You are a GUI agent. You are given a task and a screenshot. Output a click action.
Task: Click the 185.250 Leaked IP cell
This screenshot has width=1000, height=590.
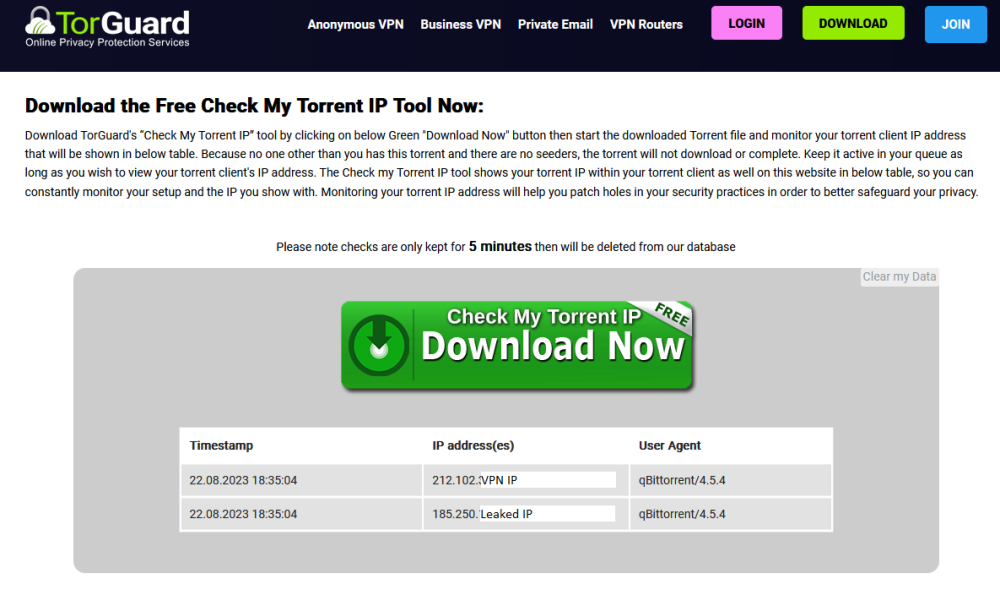coord(524,514)
